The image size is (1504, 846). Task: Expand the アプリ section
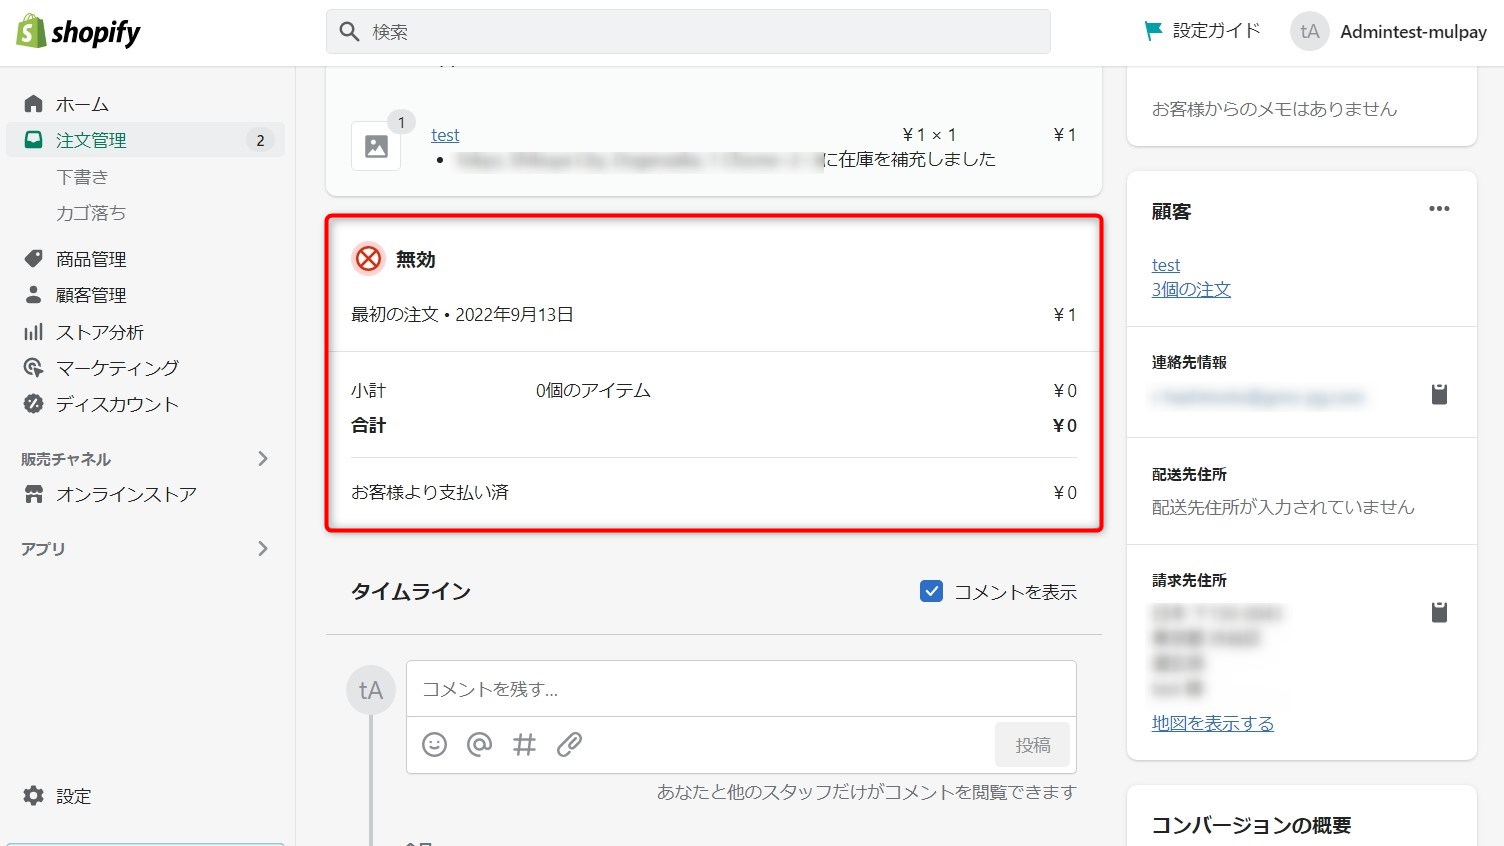[x=263, y=548]
